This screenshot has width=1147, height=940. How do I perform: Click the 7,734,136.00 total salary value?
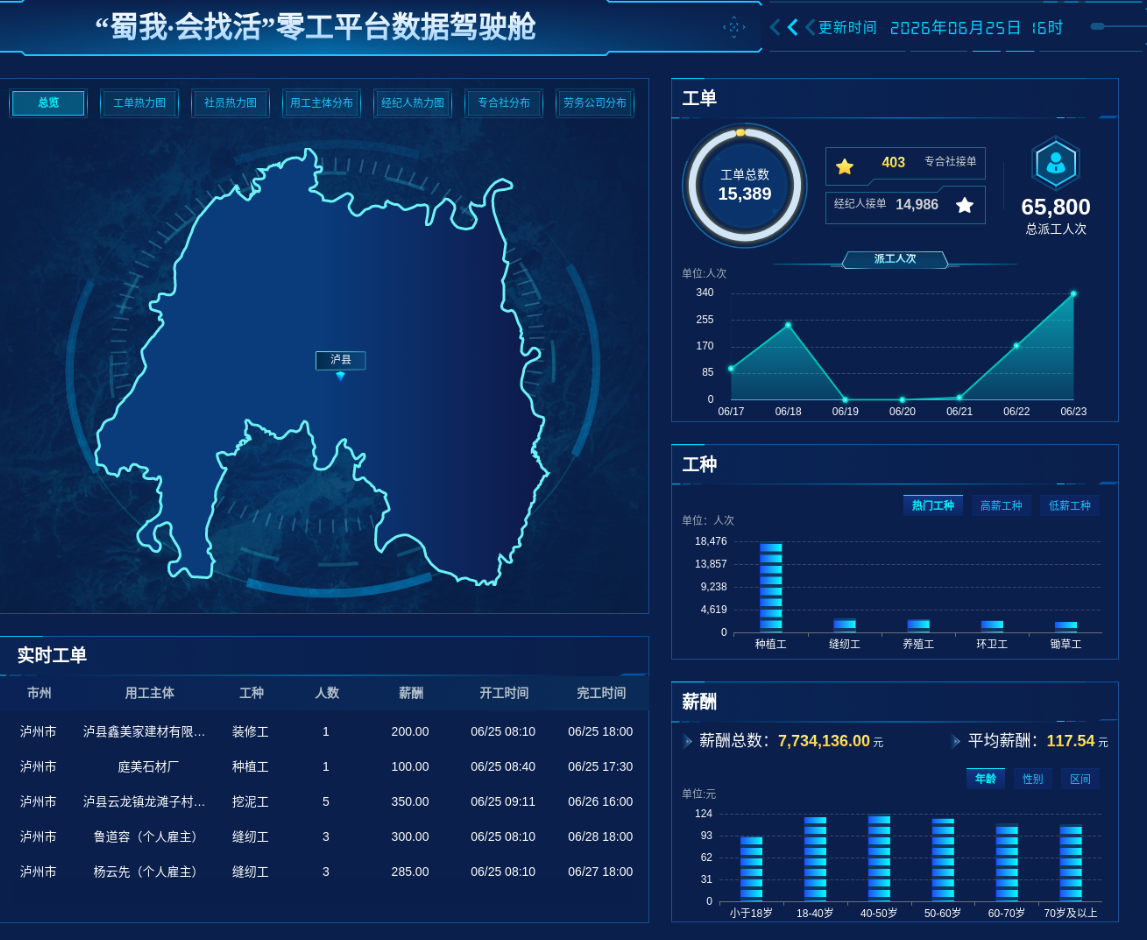824,741
